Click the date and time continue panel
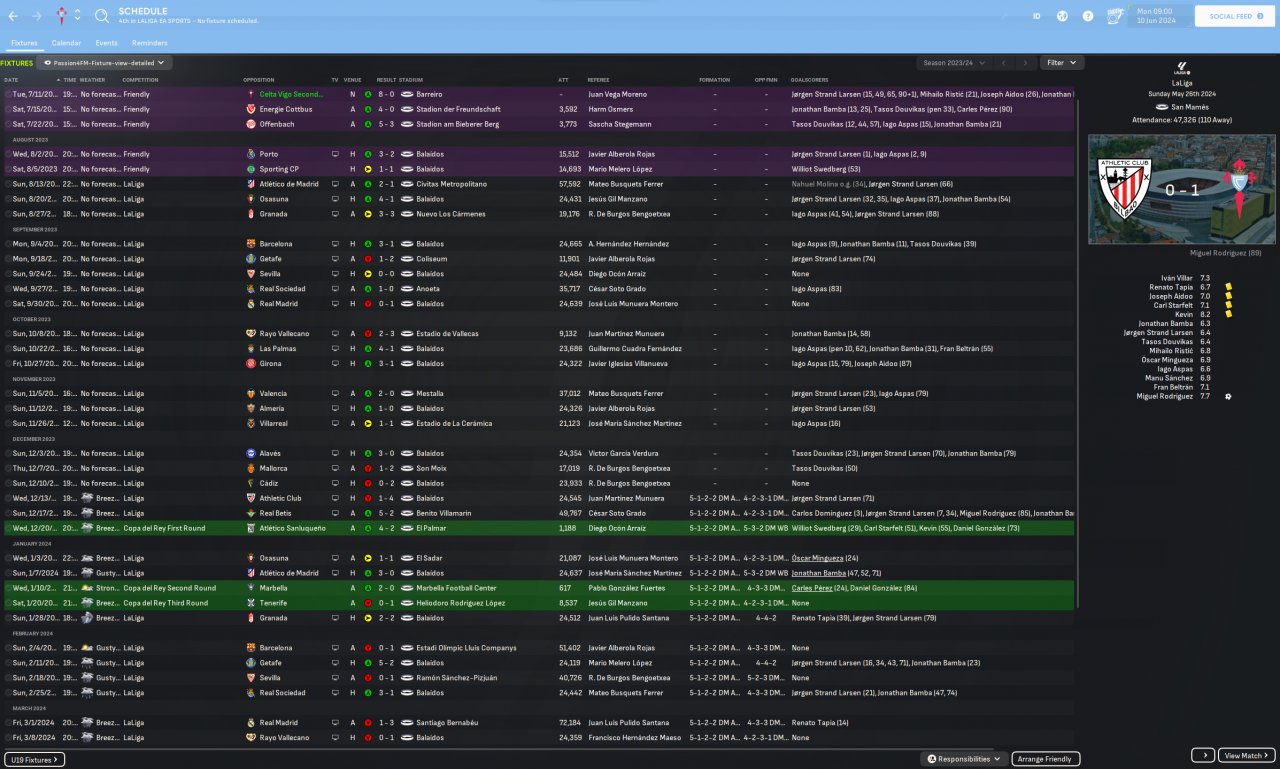Screen dimensions: 1280x769 [1160, 16]
